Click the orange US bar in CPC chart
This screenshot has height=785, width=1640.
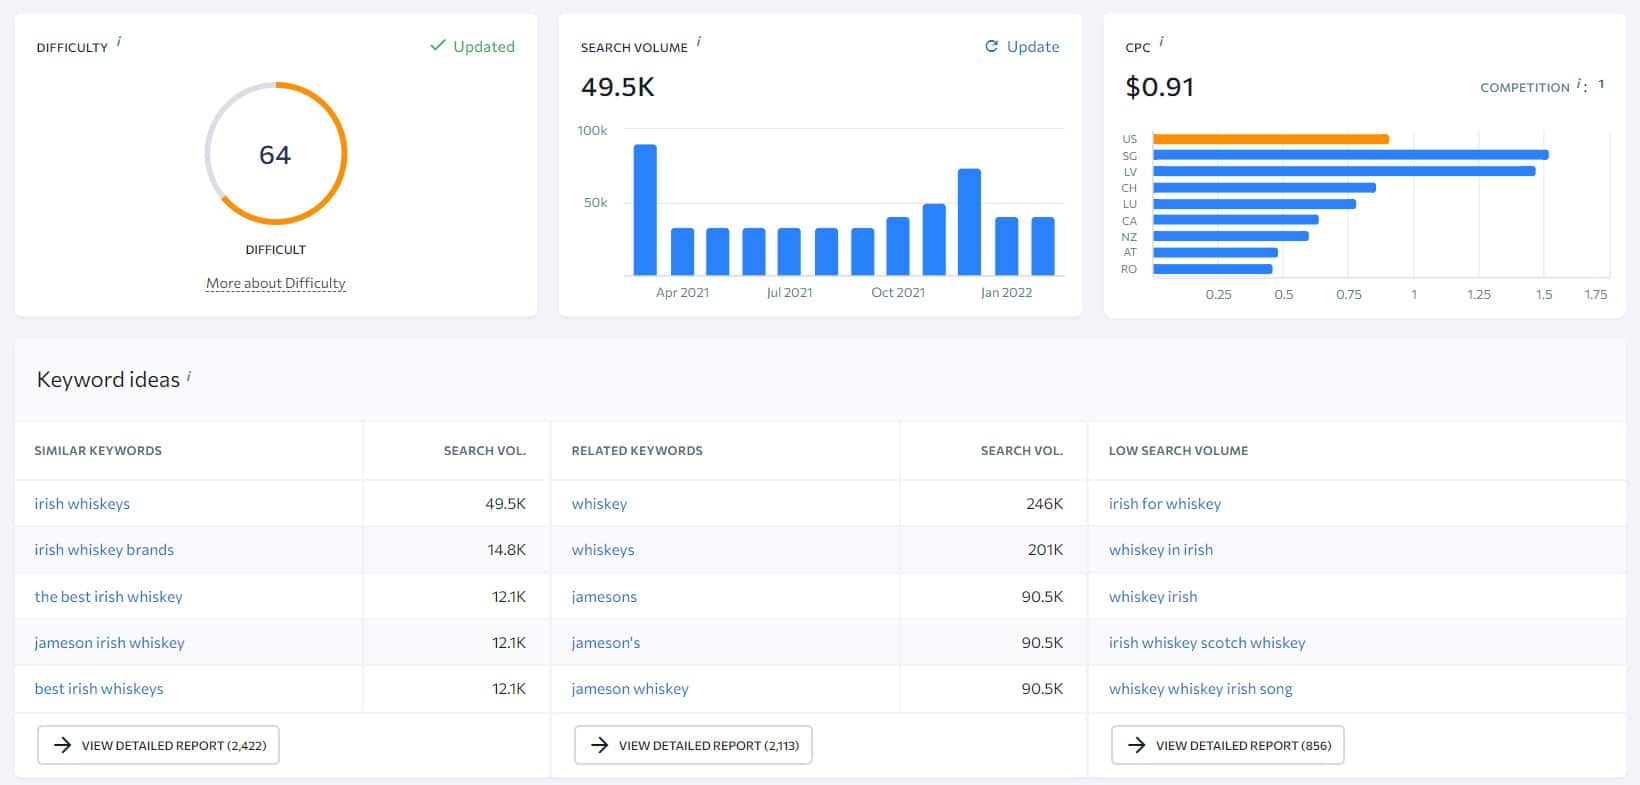[1271, 139]
